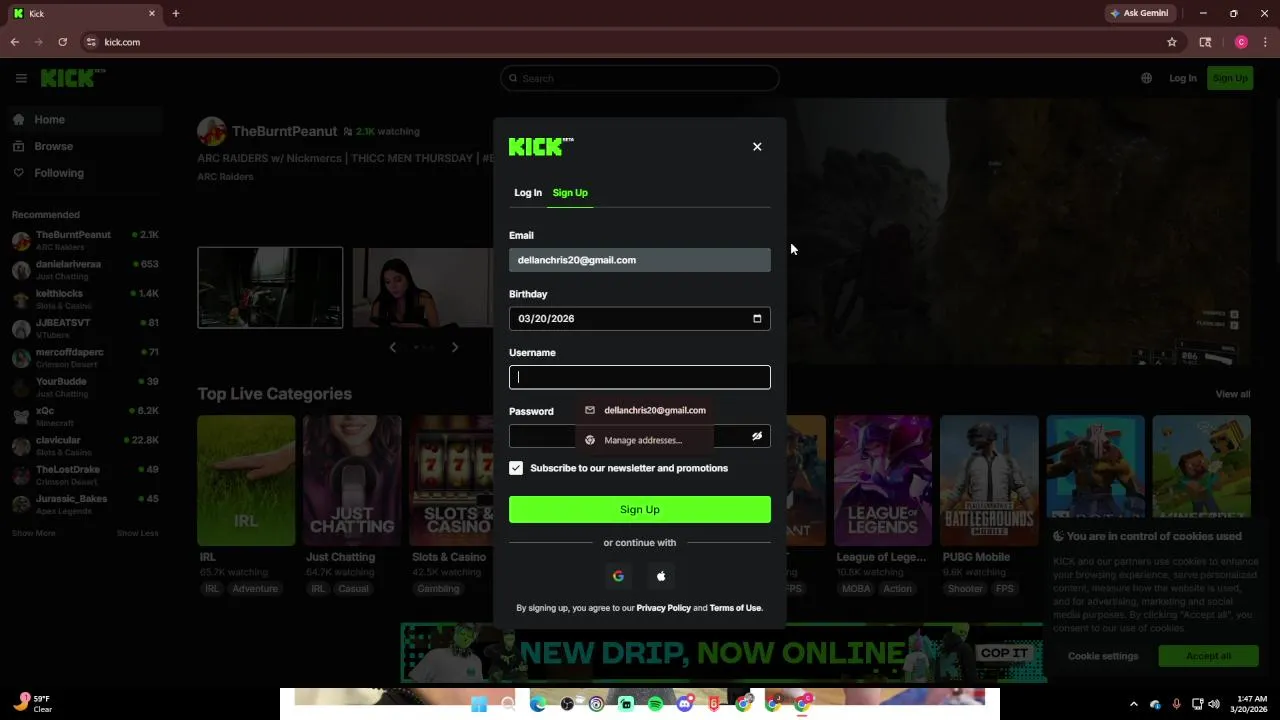Open the volume control in system tray
Image resolution: width=1280 pixels, height=720 pixels.
pos(1214,704)
